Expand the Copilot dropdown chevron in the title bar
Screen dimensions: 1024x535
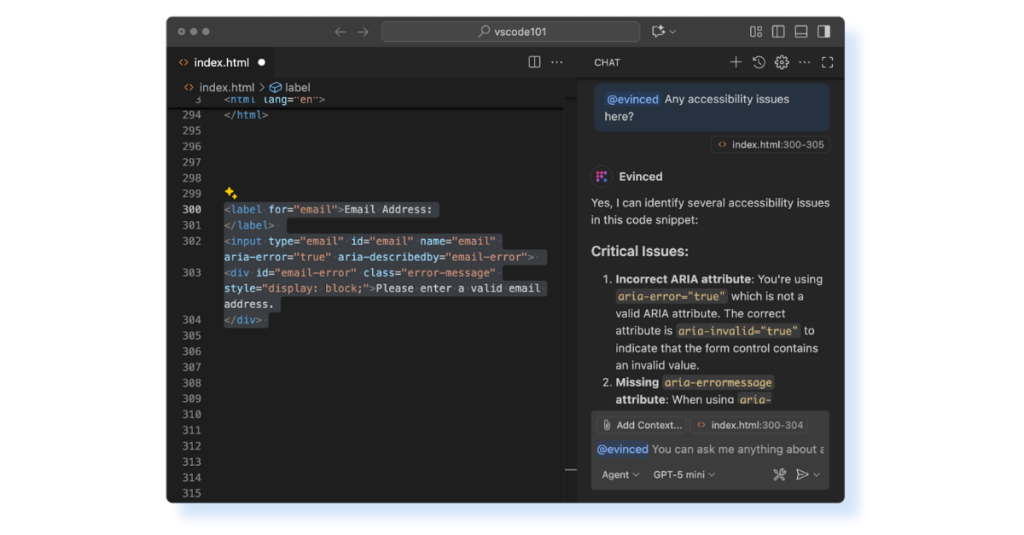click(673, 31)
